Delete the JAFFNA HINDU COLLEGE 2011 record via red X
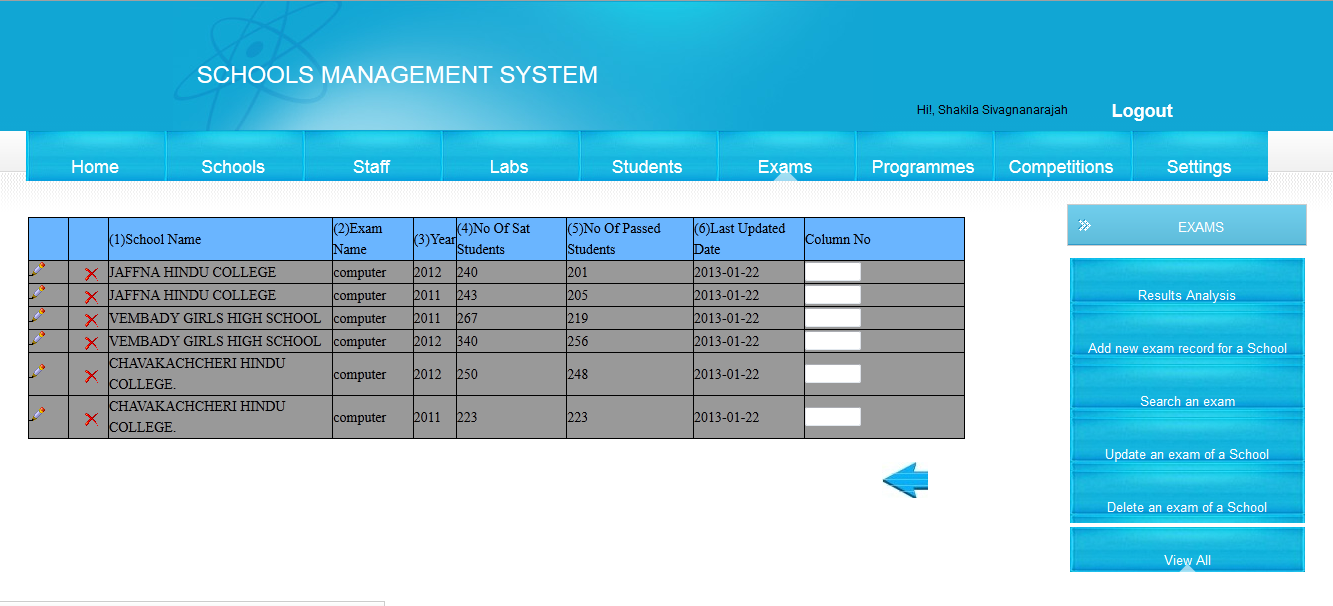 89,294
